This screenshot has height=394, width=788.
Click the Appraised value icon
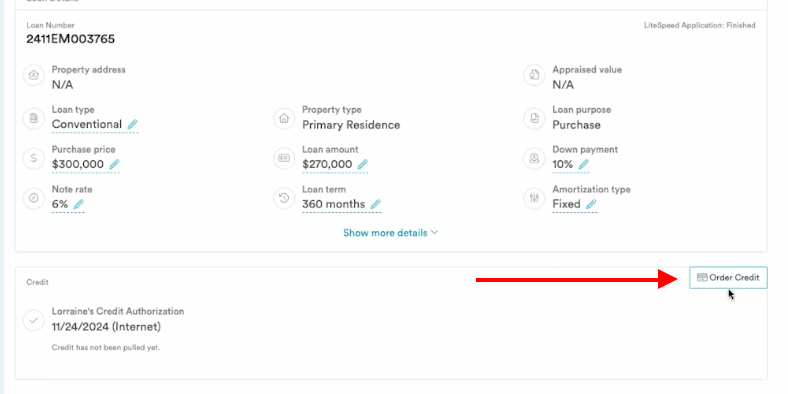point(534,75)
